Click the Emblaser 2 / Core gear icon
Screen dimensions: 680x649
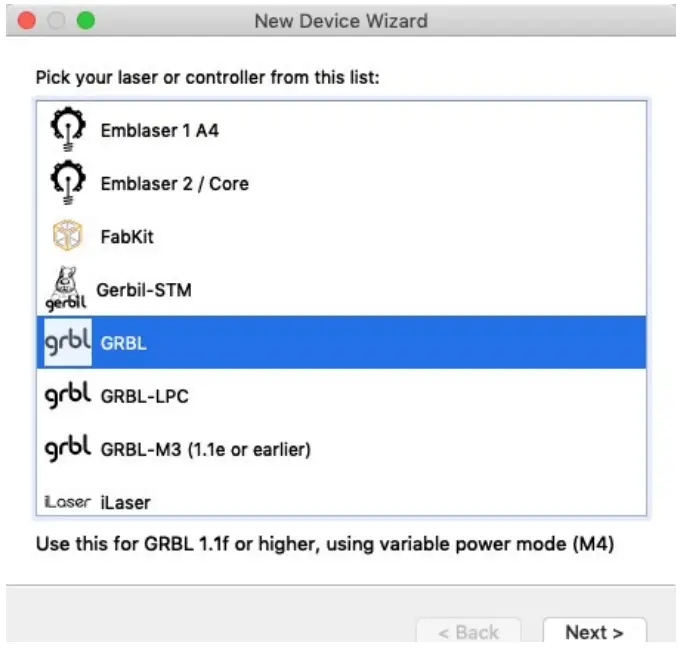coord(68,182)
